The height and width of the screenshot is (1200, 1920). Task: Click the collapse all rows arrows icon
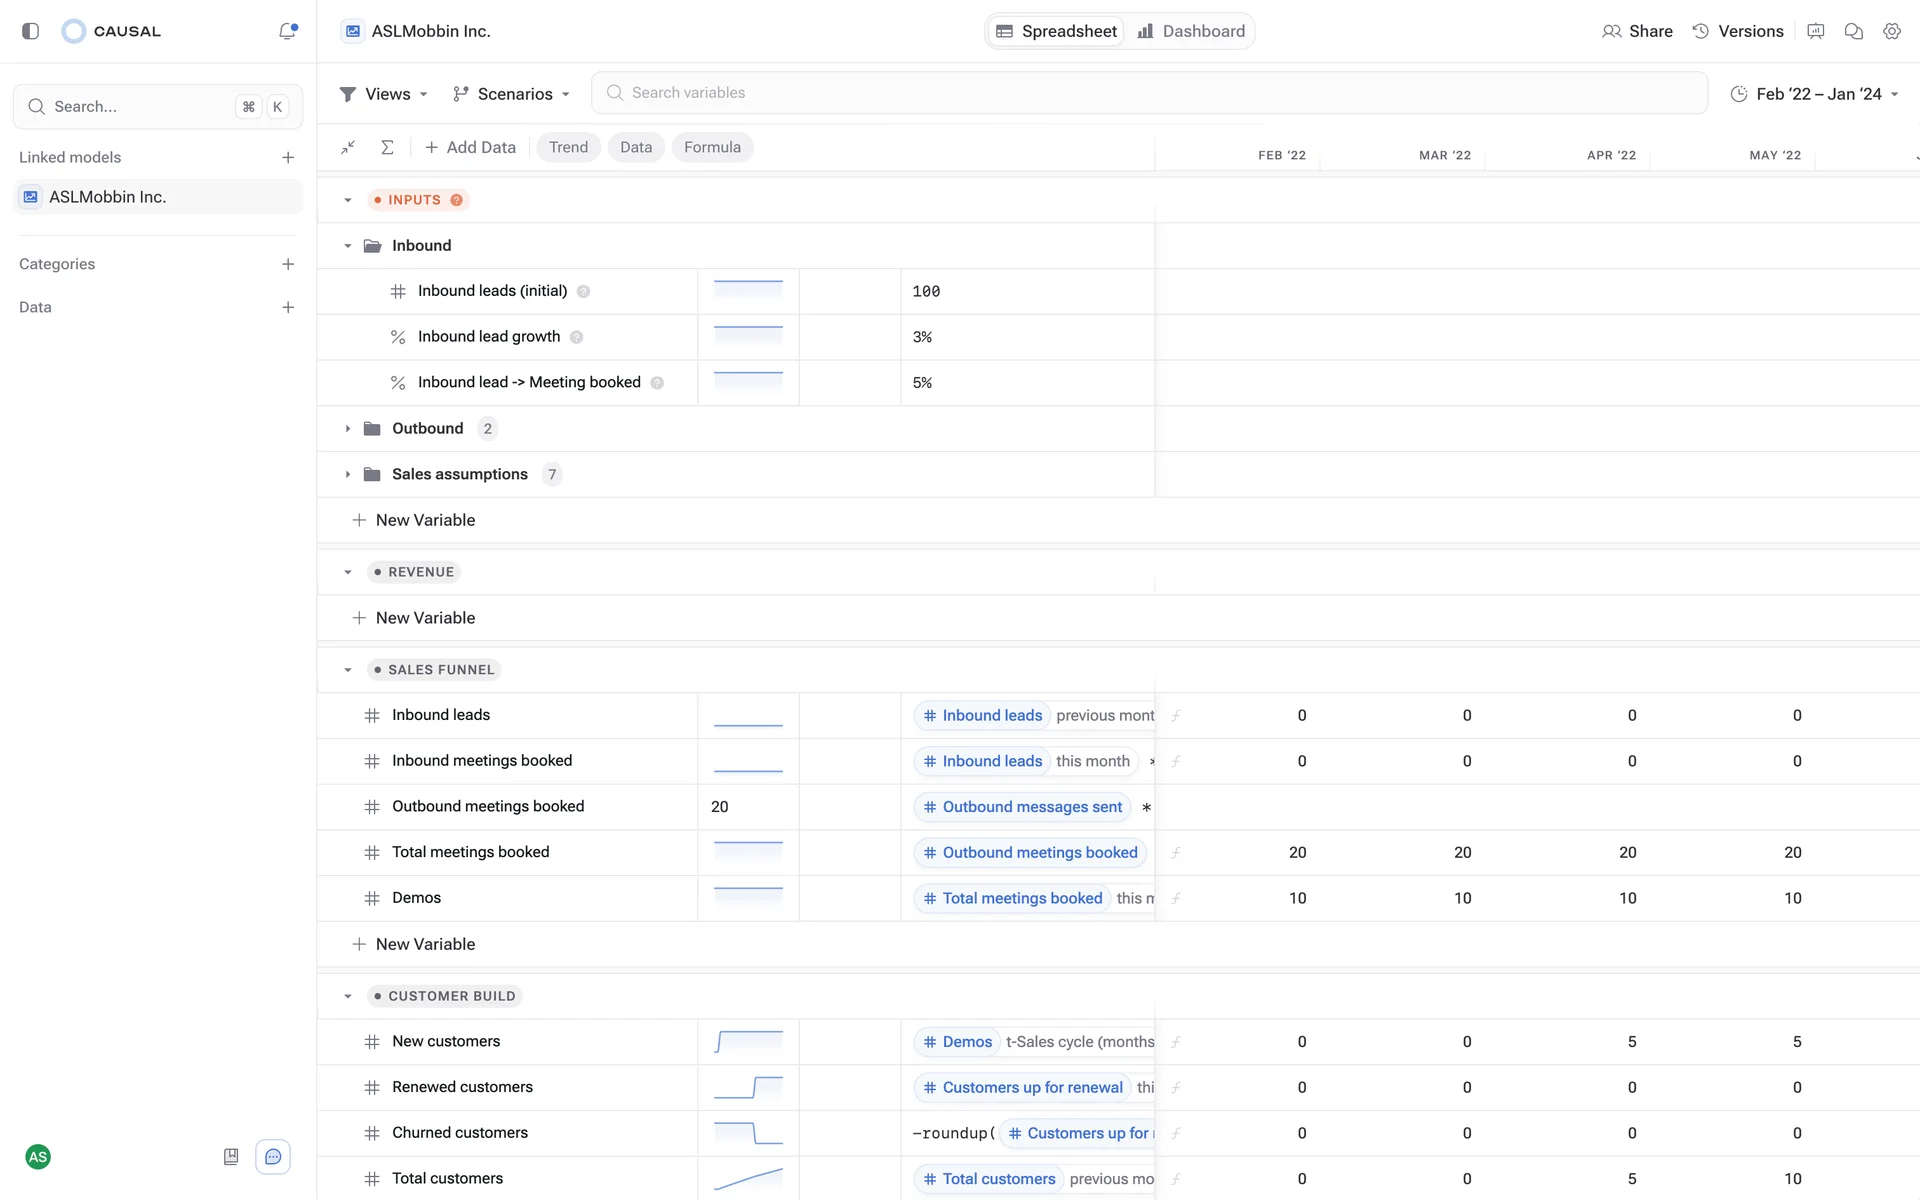[348, 147]
